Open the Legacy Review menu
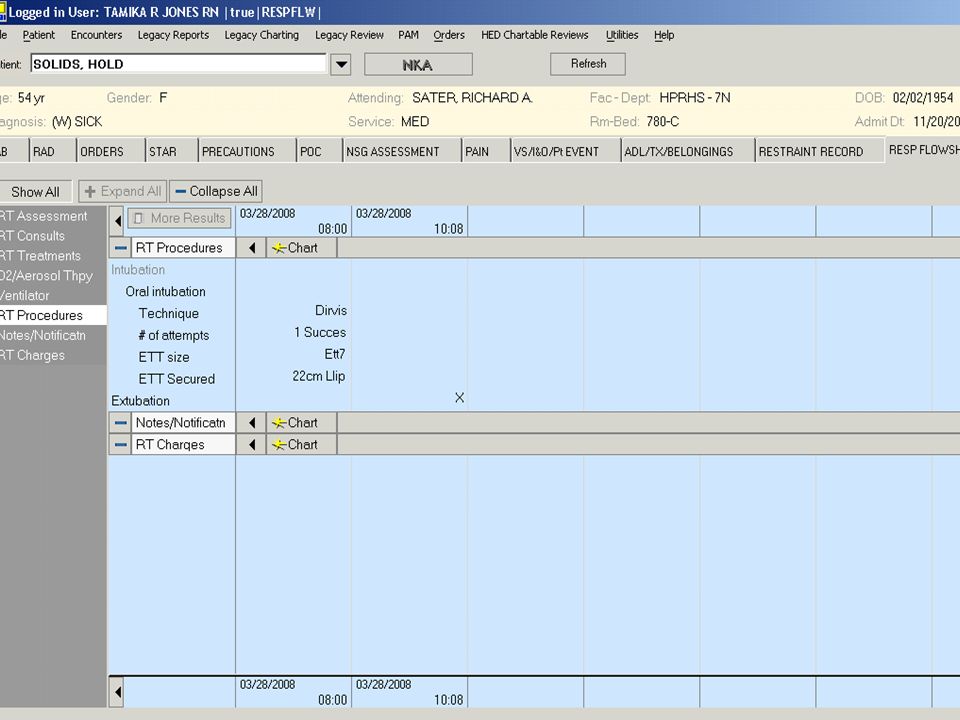This screenshot has width=960, height=720. pyautogui.click(x=349, y=35)
